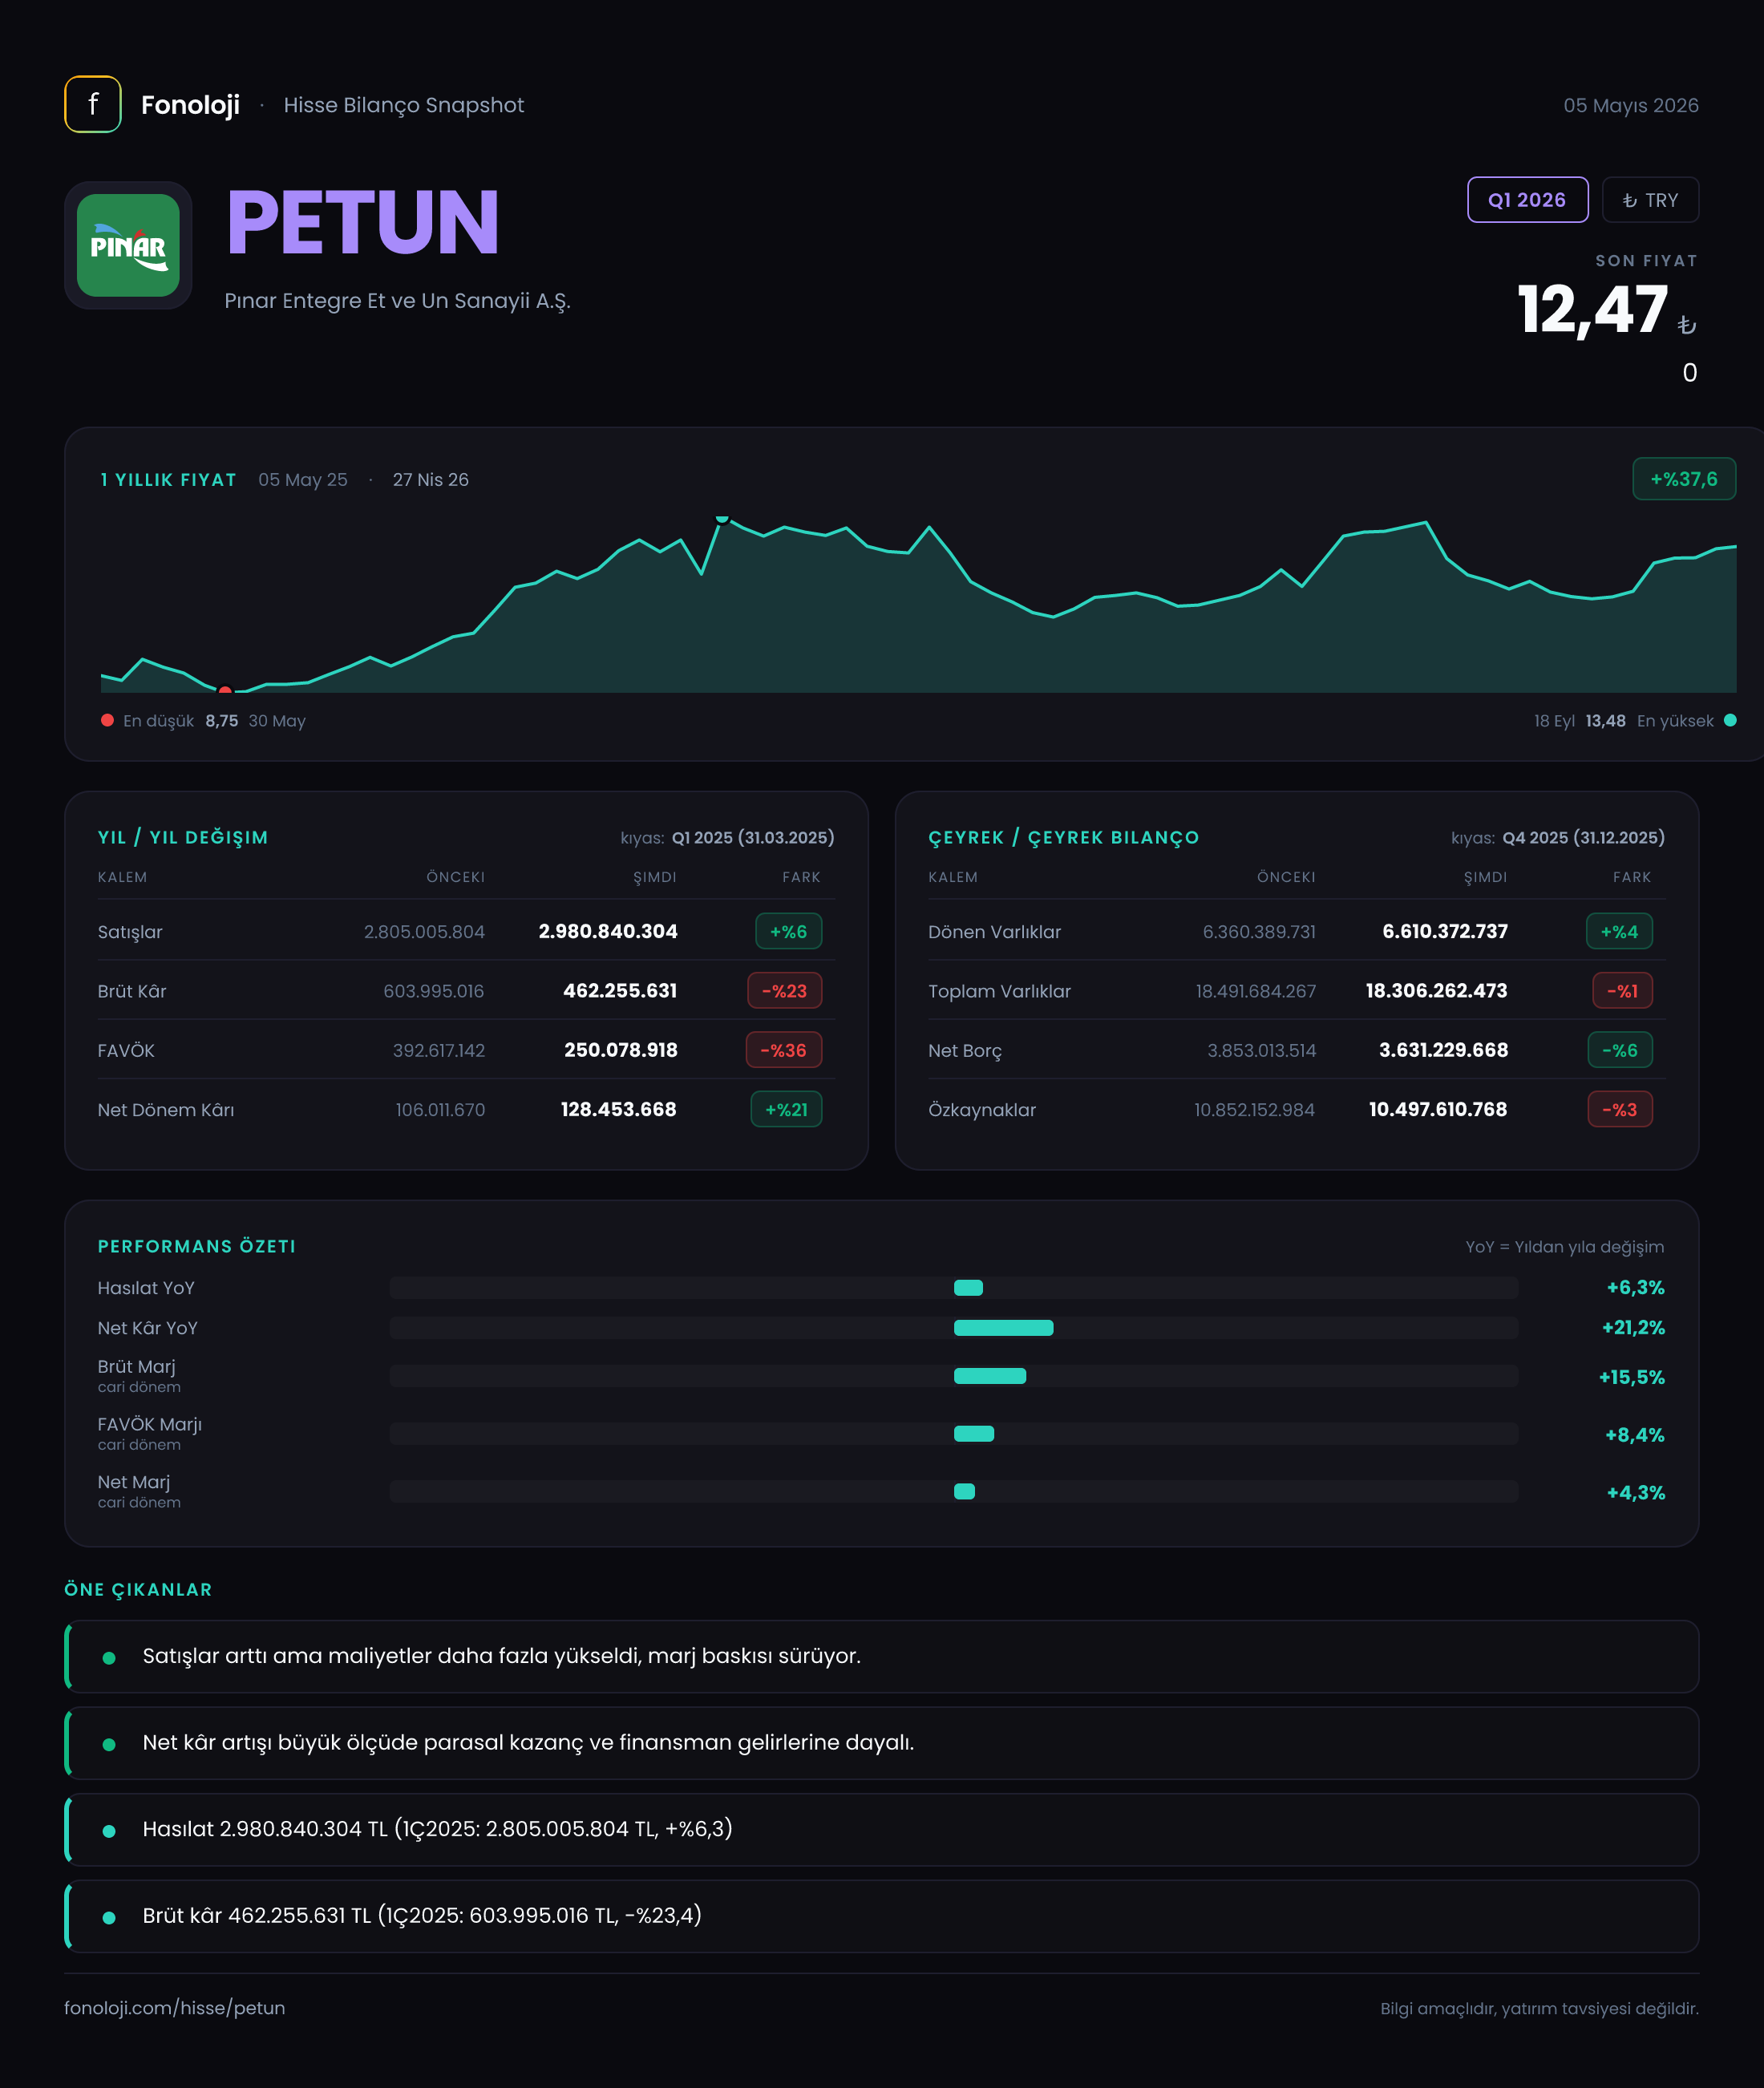Click the Net Kâr YoY progress bar
Viewport: 1764px width, 2088px height.
[954, 1327]
